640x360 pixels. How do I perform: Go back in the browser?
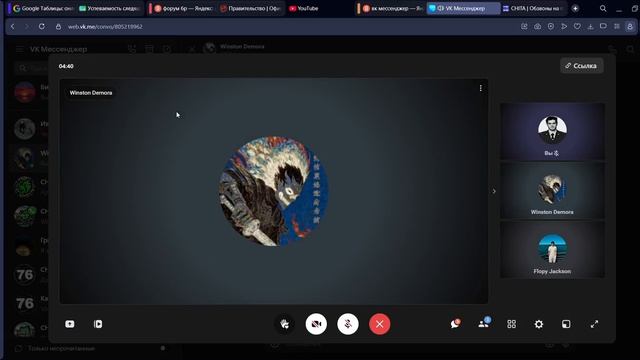(x=13, y=27)
